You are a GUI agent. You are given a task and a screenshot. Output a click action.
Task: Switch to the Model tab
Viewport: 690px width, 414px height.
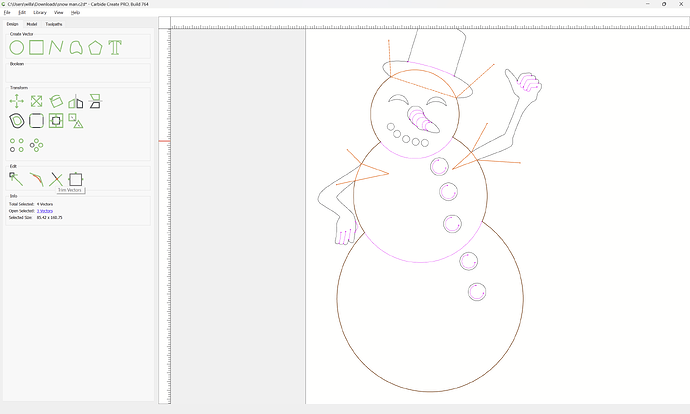[x=32, y=24]
